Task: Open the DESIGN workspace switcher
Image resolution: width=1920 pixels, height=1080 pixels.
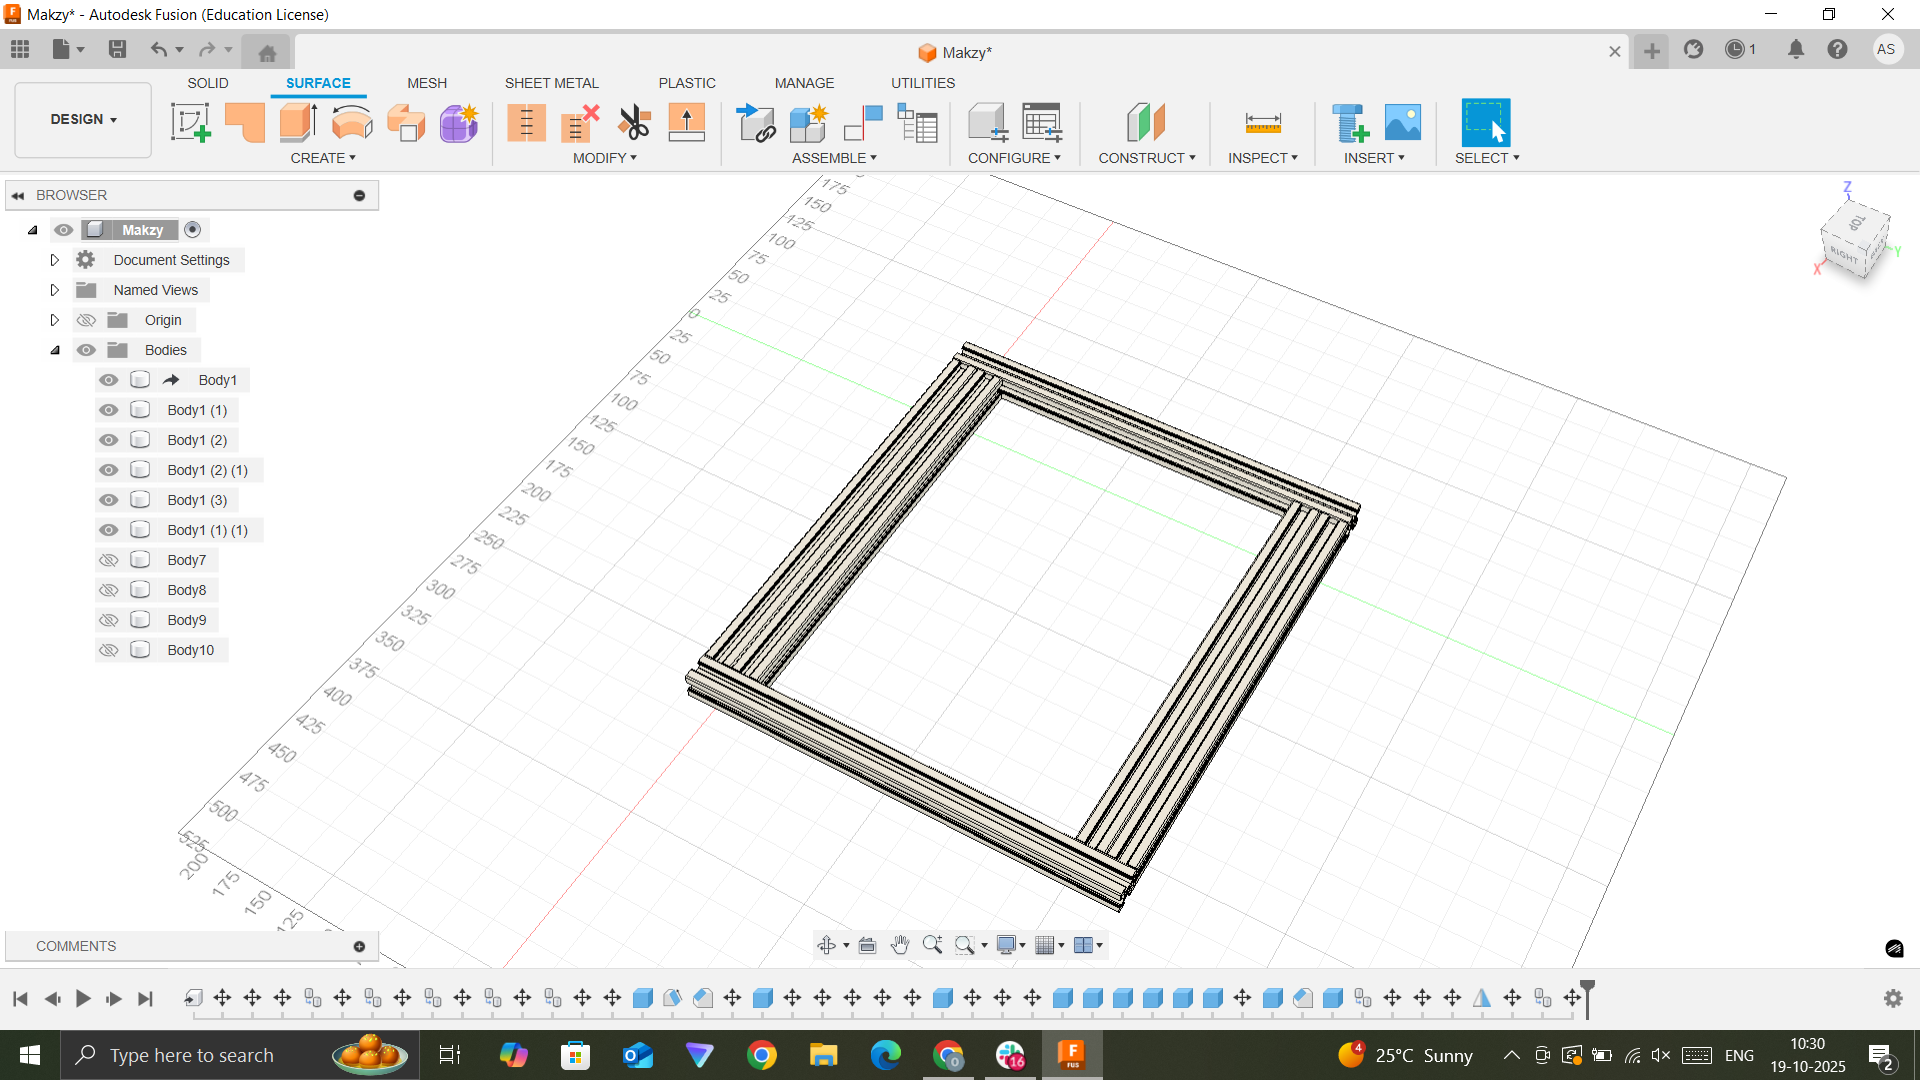Action: (82, 119)
